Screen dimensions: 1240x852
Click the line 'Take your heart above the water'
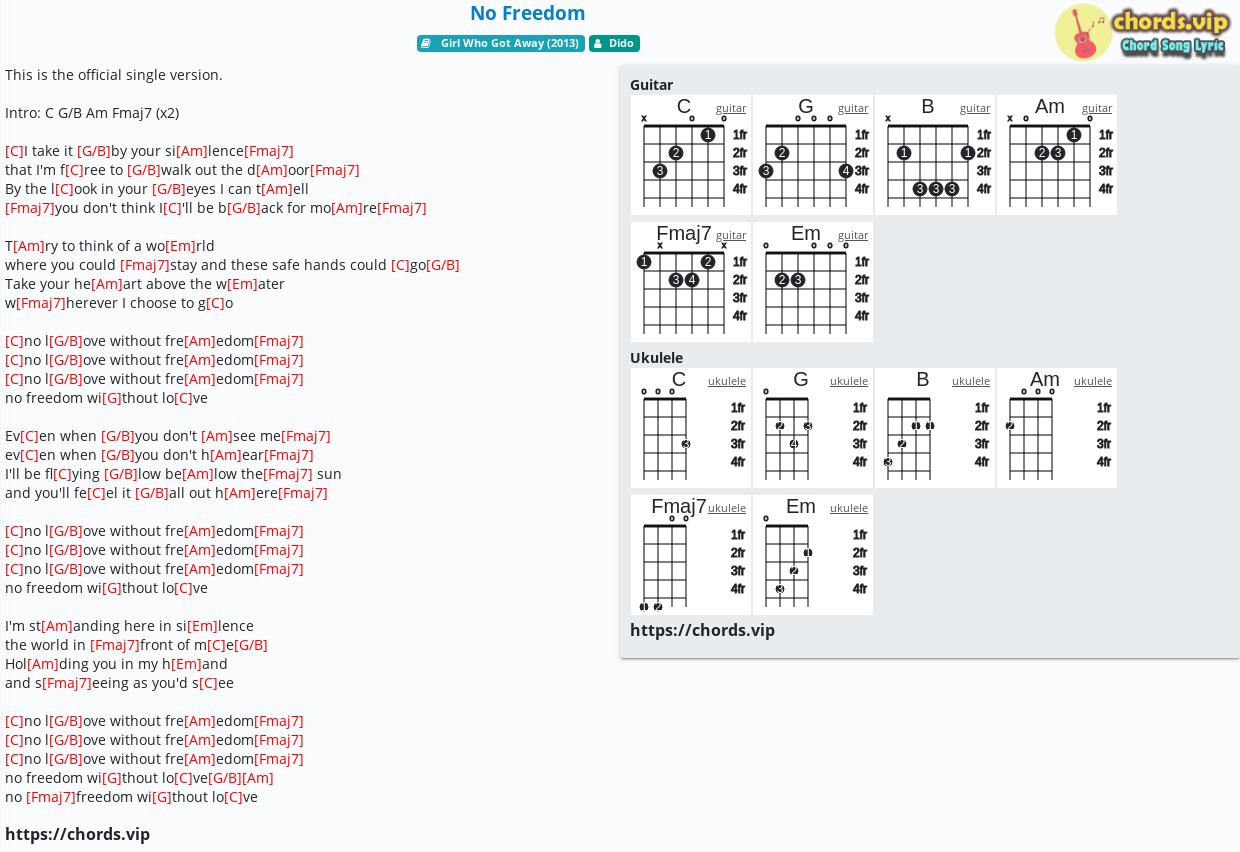[x=145, y=284]
